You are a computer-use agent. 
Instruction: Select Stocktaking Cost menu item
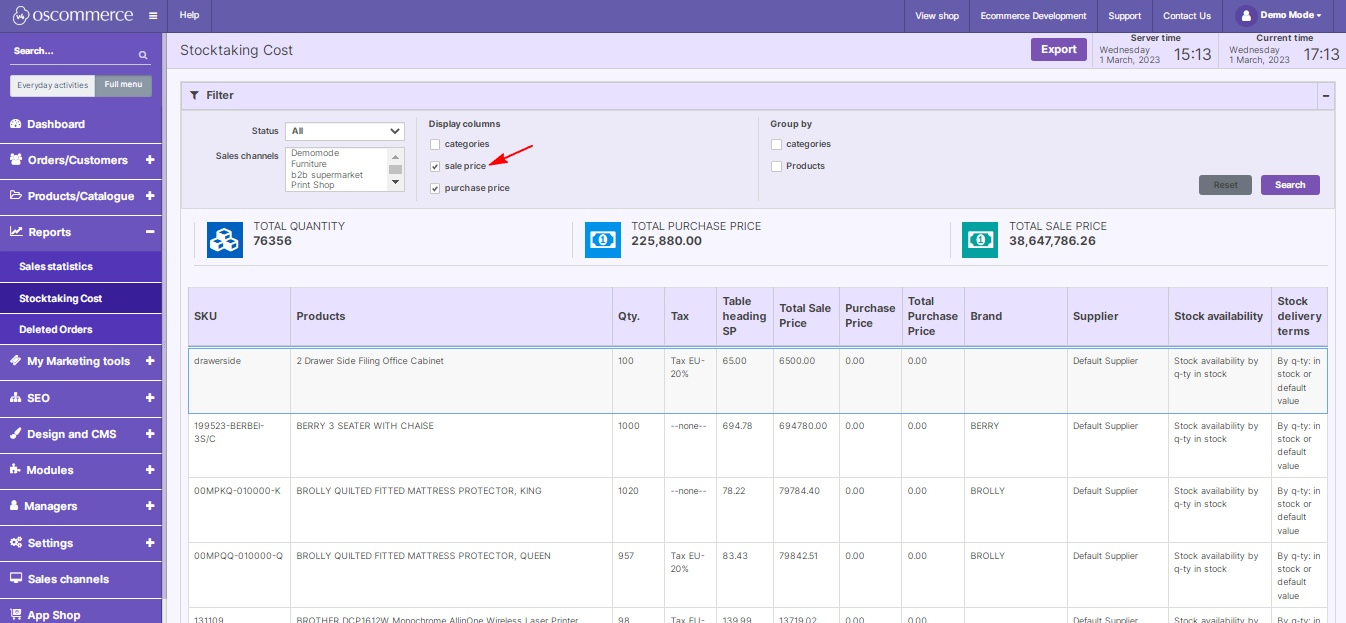(81, 298)
